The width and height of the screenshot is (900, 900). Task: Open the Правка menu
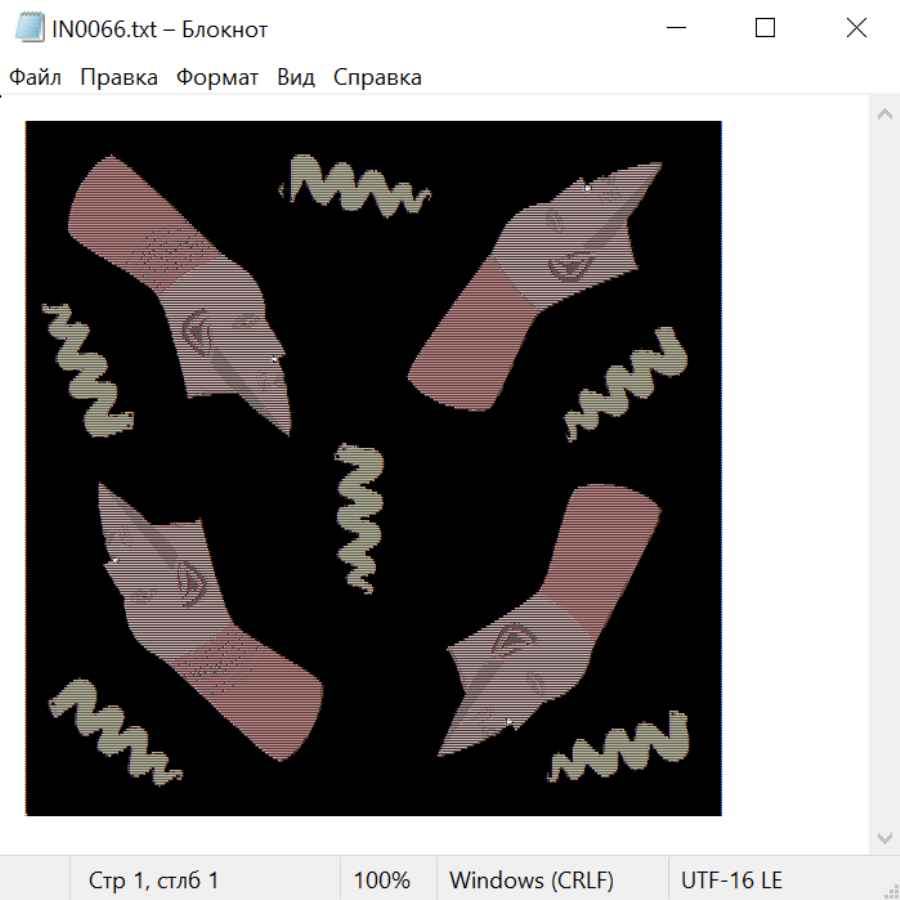point(118,78)
